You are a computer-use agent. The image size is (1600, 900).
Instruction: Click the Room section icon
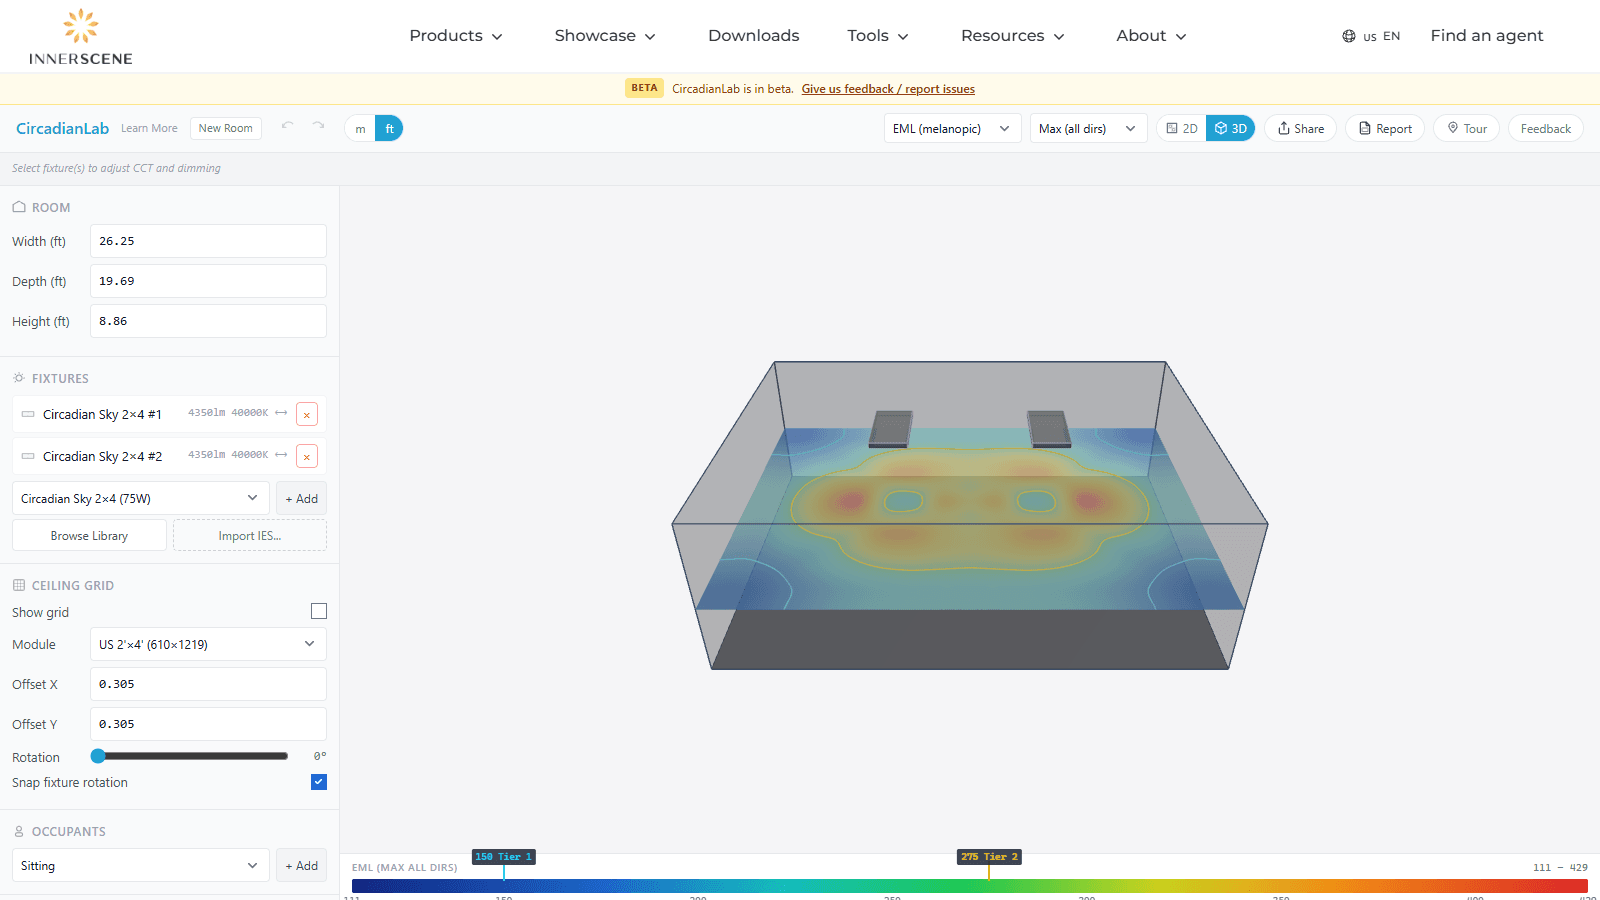[x=19, y=207]
